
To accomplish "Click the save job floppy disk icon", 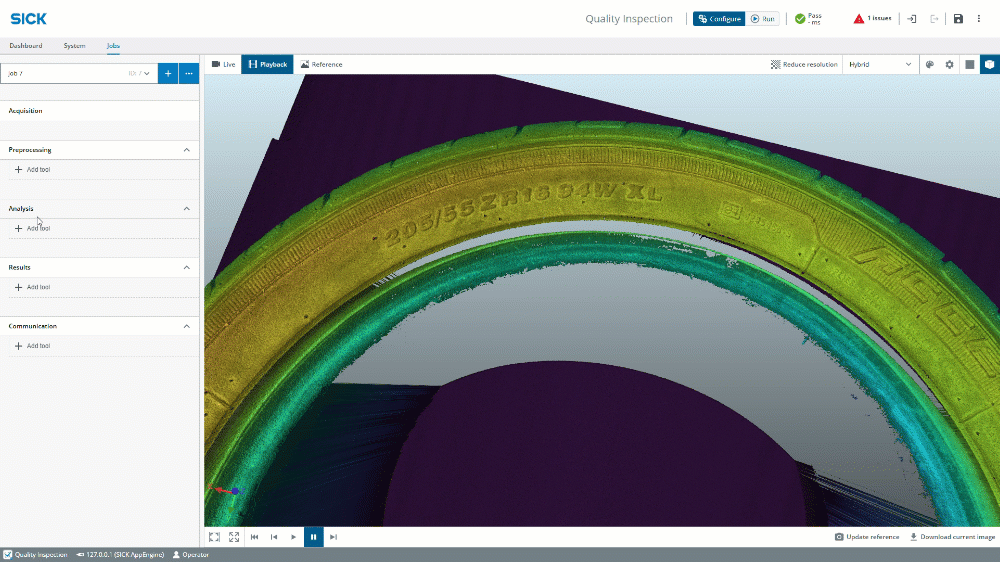I will coord(958,19).
